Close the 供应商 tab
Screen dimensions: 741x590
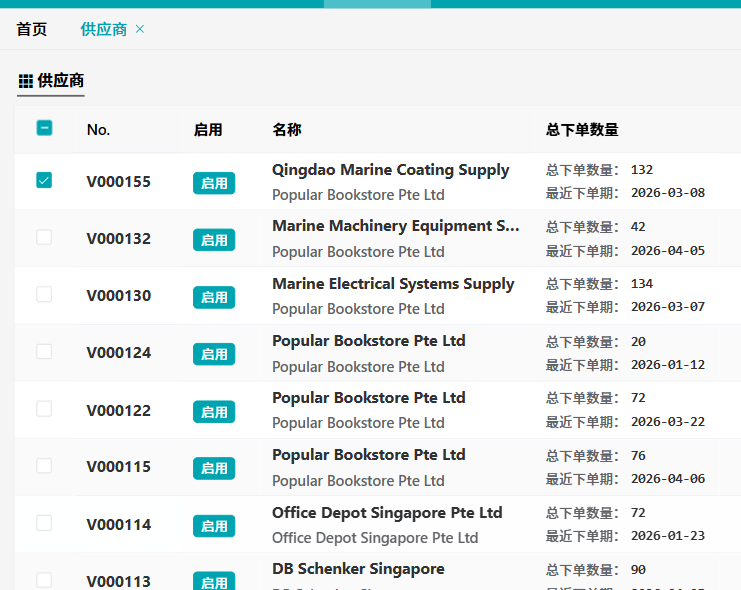click(140, 29)
